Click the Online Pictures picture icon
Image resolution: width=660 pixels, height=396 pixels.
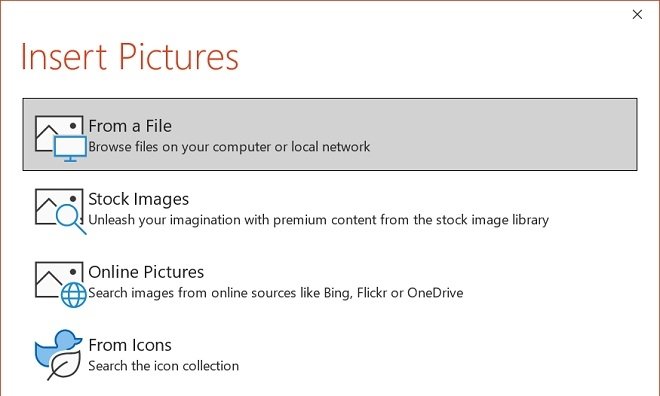click(x=61, y=284)
